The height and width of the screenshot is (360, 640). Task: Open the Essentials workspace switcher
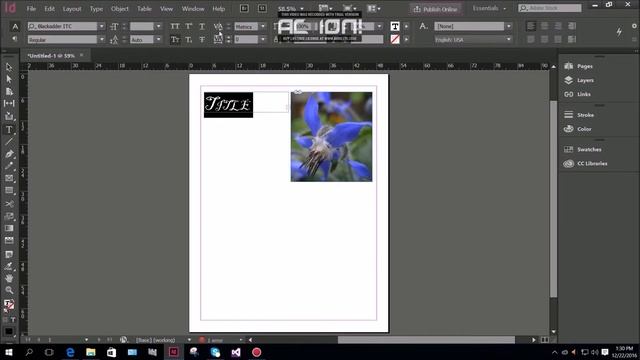pos(489,8)
